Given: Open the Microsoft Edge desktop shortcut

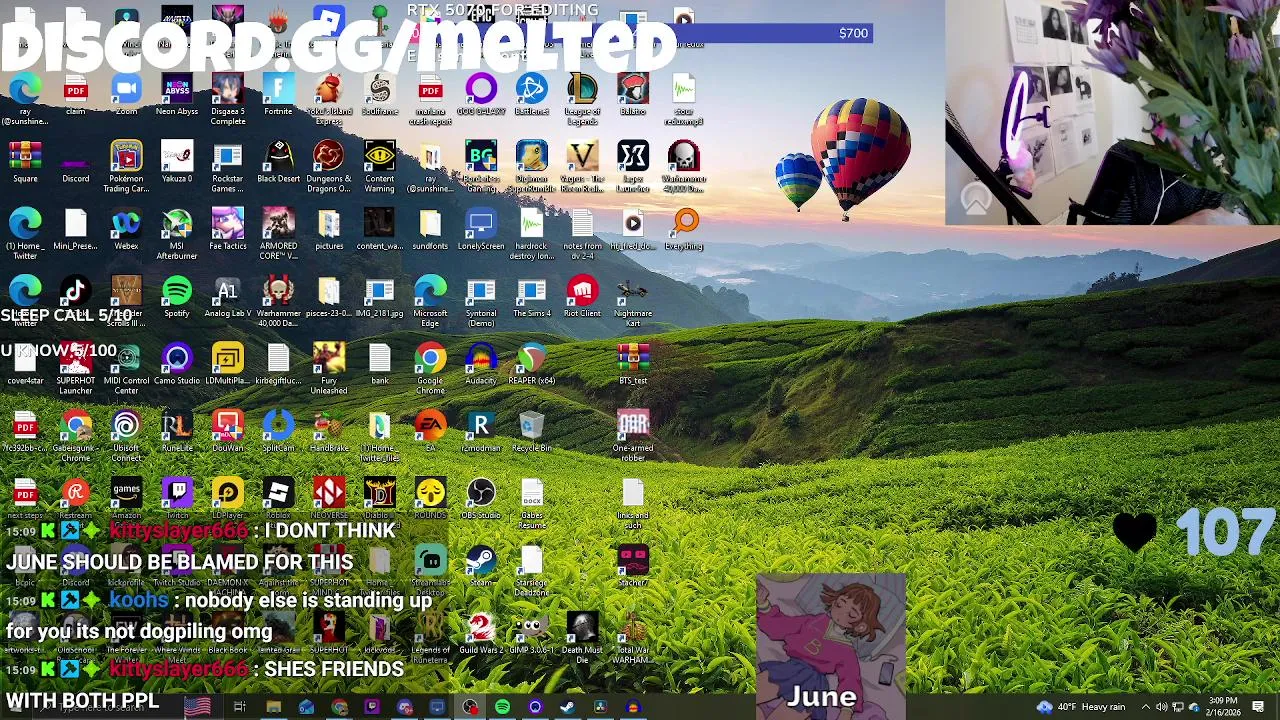Looking at the screenshot, I should (x=430, y=301).
